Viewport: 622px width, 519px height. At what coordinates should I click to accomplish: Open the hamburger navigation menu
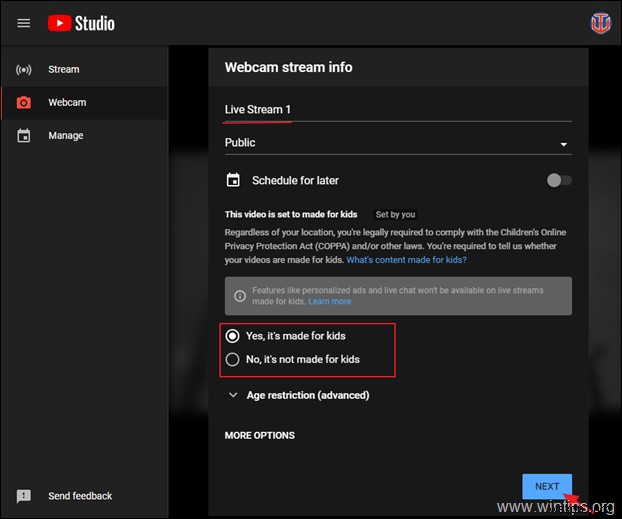[x=24, y=23]
